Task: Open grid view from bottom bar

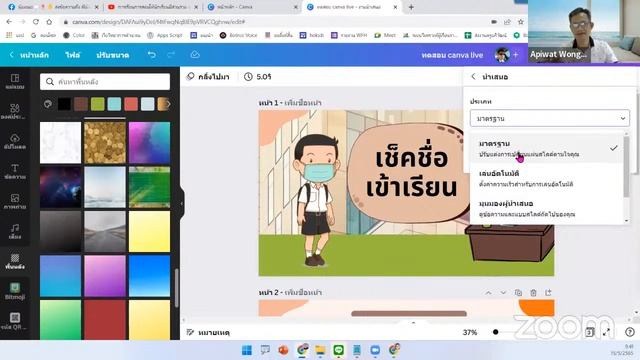Action: click(589, 332)
